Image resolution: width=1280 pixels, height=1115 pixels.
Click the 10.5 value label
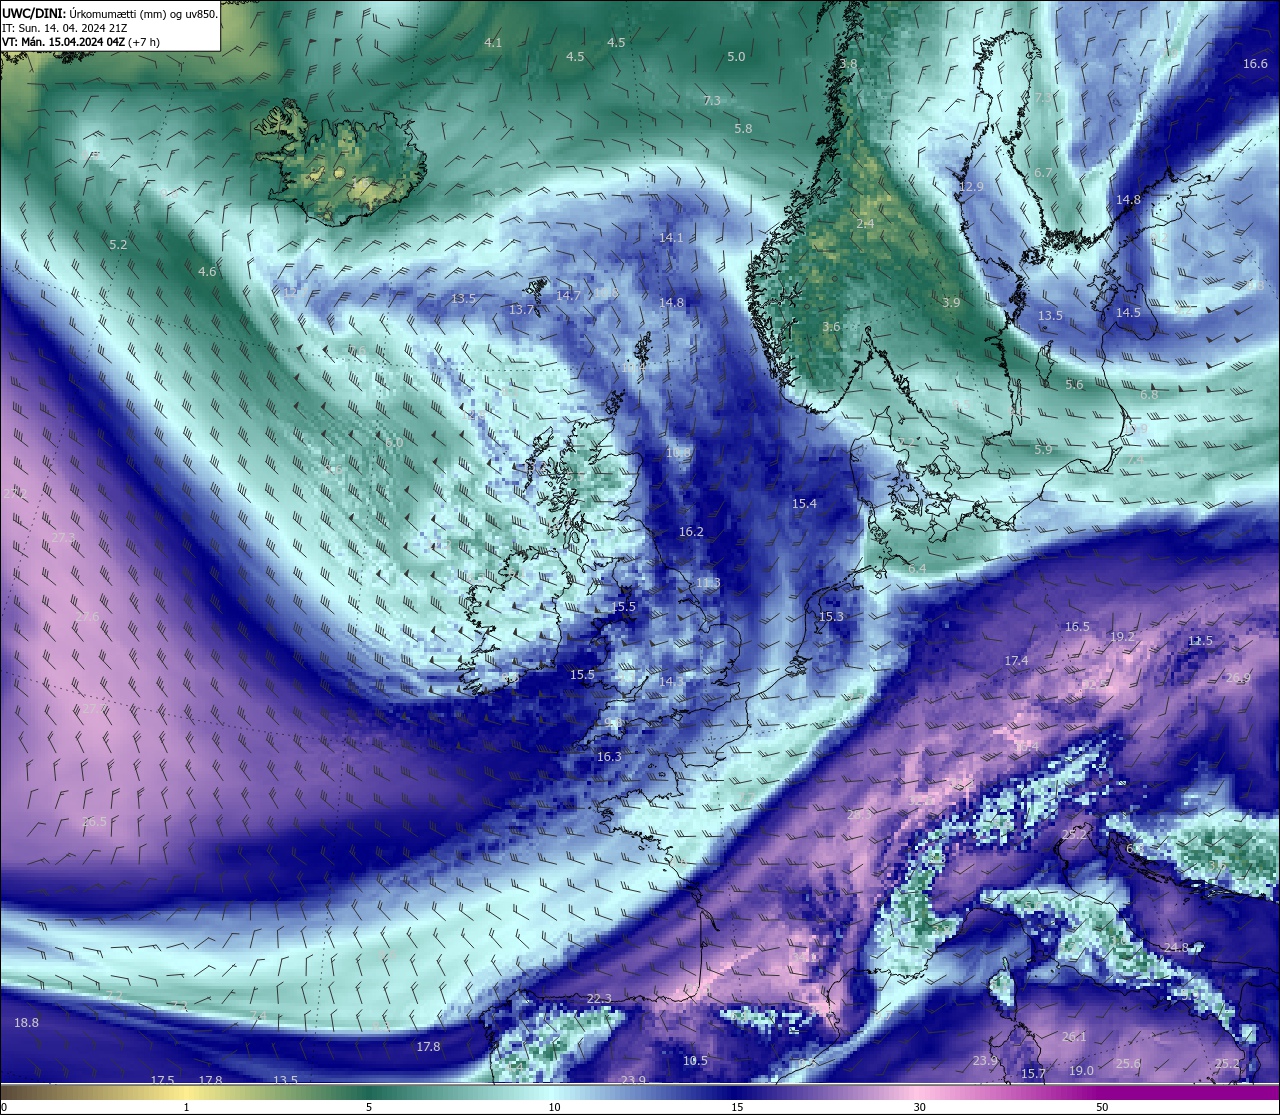click(695, 1061)
